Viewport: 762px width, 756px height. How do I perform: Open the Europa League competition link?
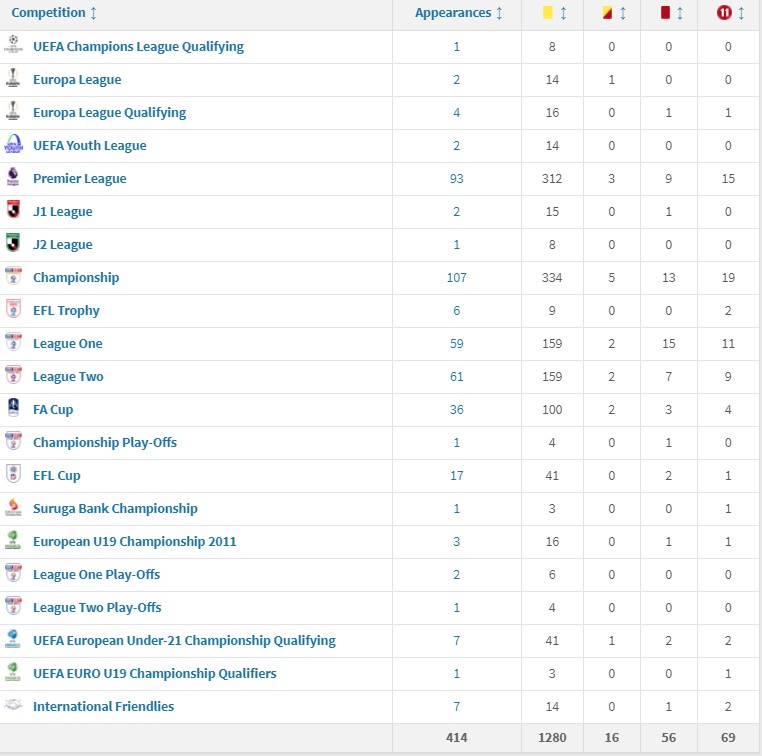tap(77, 80)
